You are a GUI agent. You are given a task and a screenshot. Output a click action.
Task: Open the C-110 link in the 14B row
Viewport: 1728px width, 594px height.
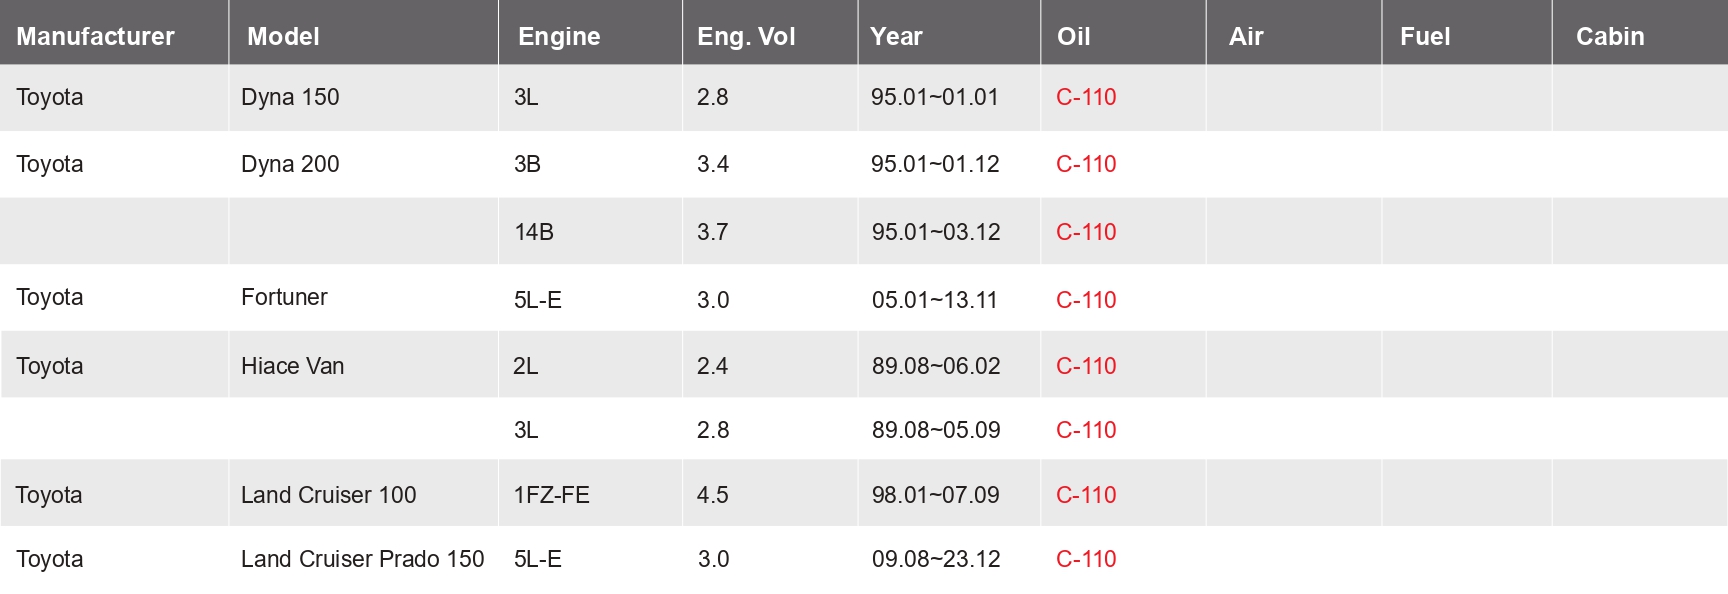point(1086,232)
